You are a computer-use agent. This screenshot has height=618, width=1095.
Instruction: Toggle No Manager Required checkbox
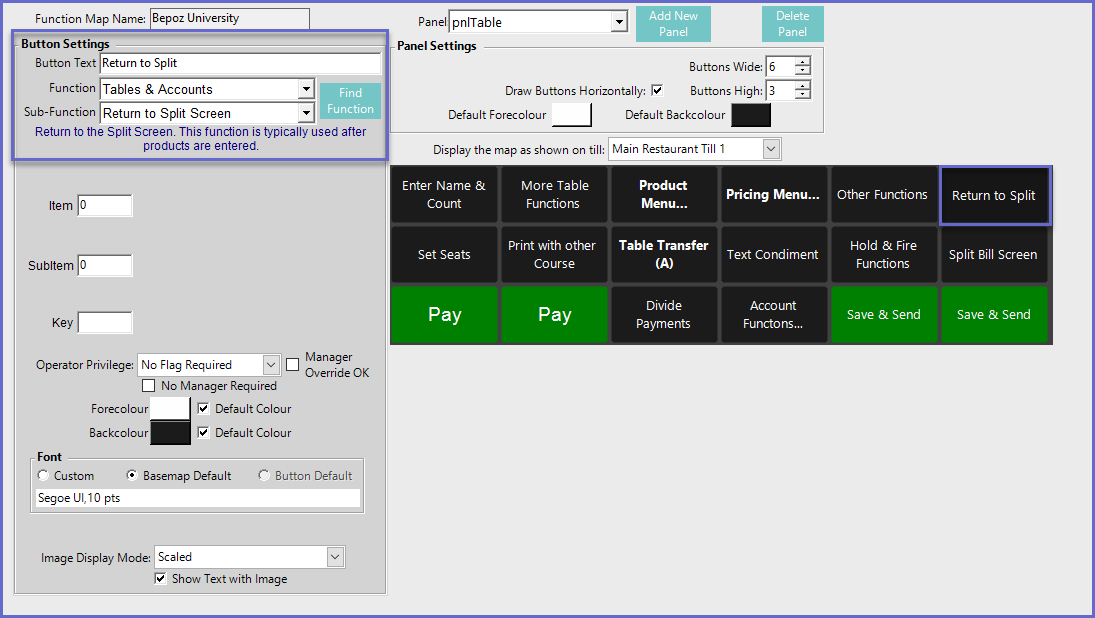(x=148, y=385)
